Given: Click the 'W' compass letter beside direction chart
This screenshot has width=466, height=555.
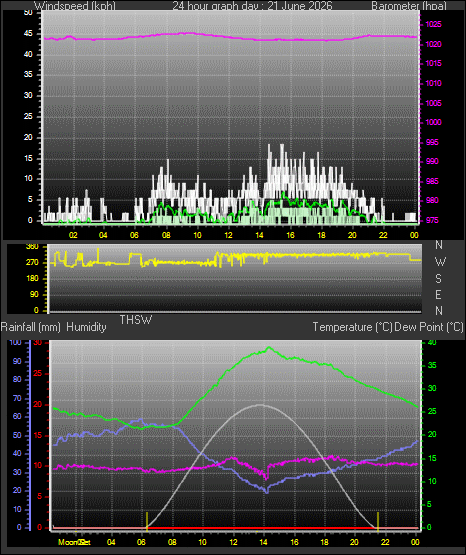Looking at the screenshot, I should pyautogui.click(x=440, y=262).
